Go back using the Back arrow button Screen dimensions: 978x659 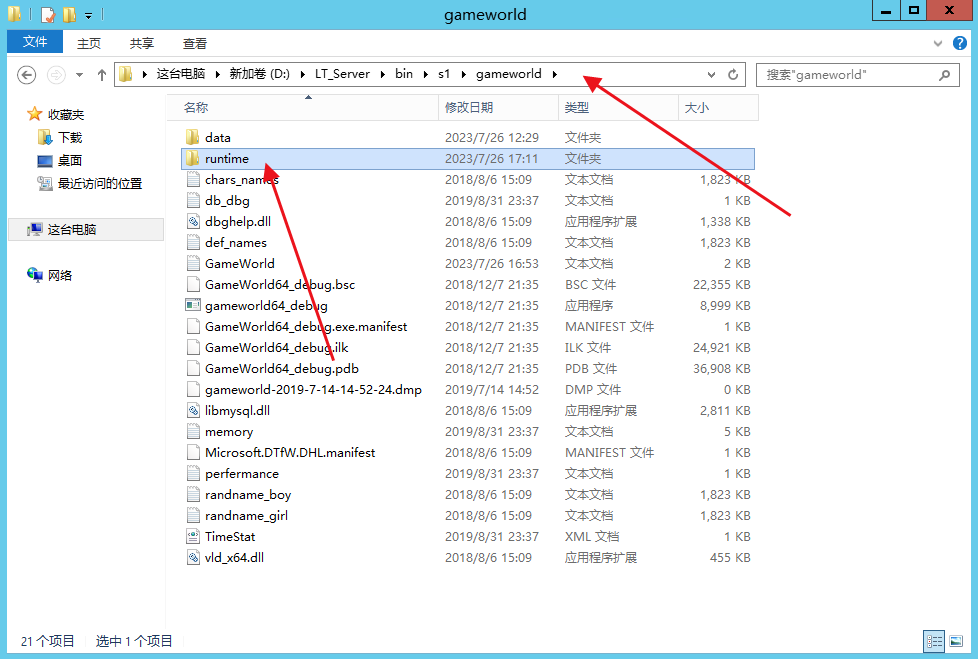pos(27,75)
